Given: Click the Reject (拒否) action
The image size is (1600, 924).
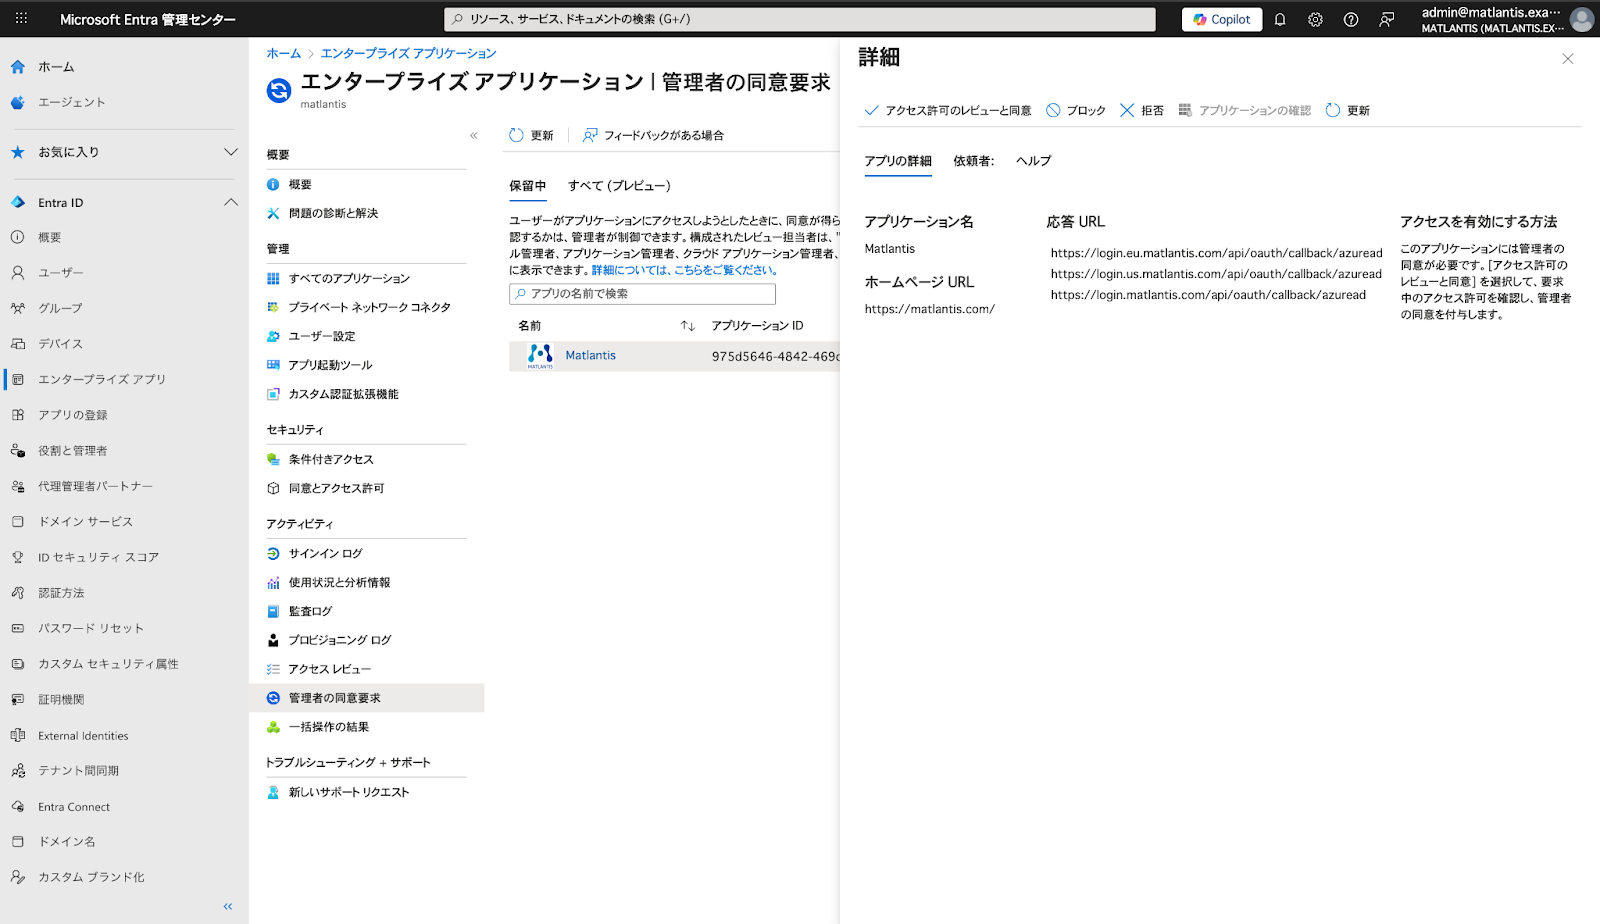Looking at the screenshot, I should [x=1141, y=111].
